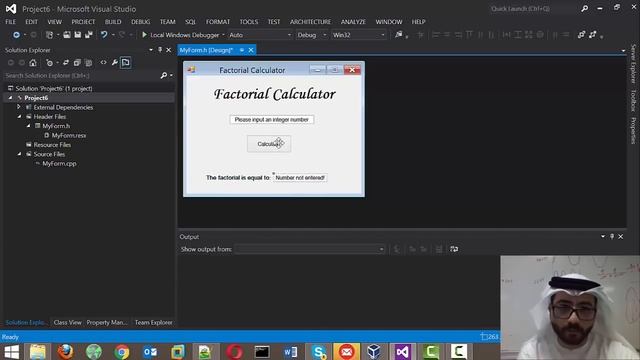The height and width of the screenshot is (360, 640).
Task: Pin the Output panel
Action: coord(612,236)
